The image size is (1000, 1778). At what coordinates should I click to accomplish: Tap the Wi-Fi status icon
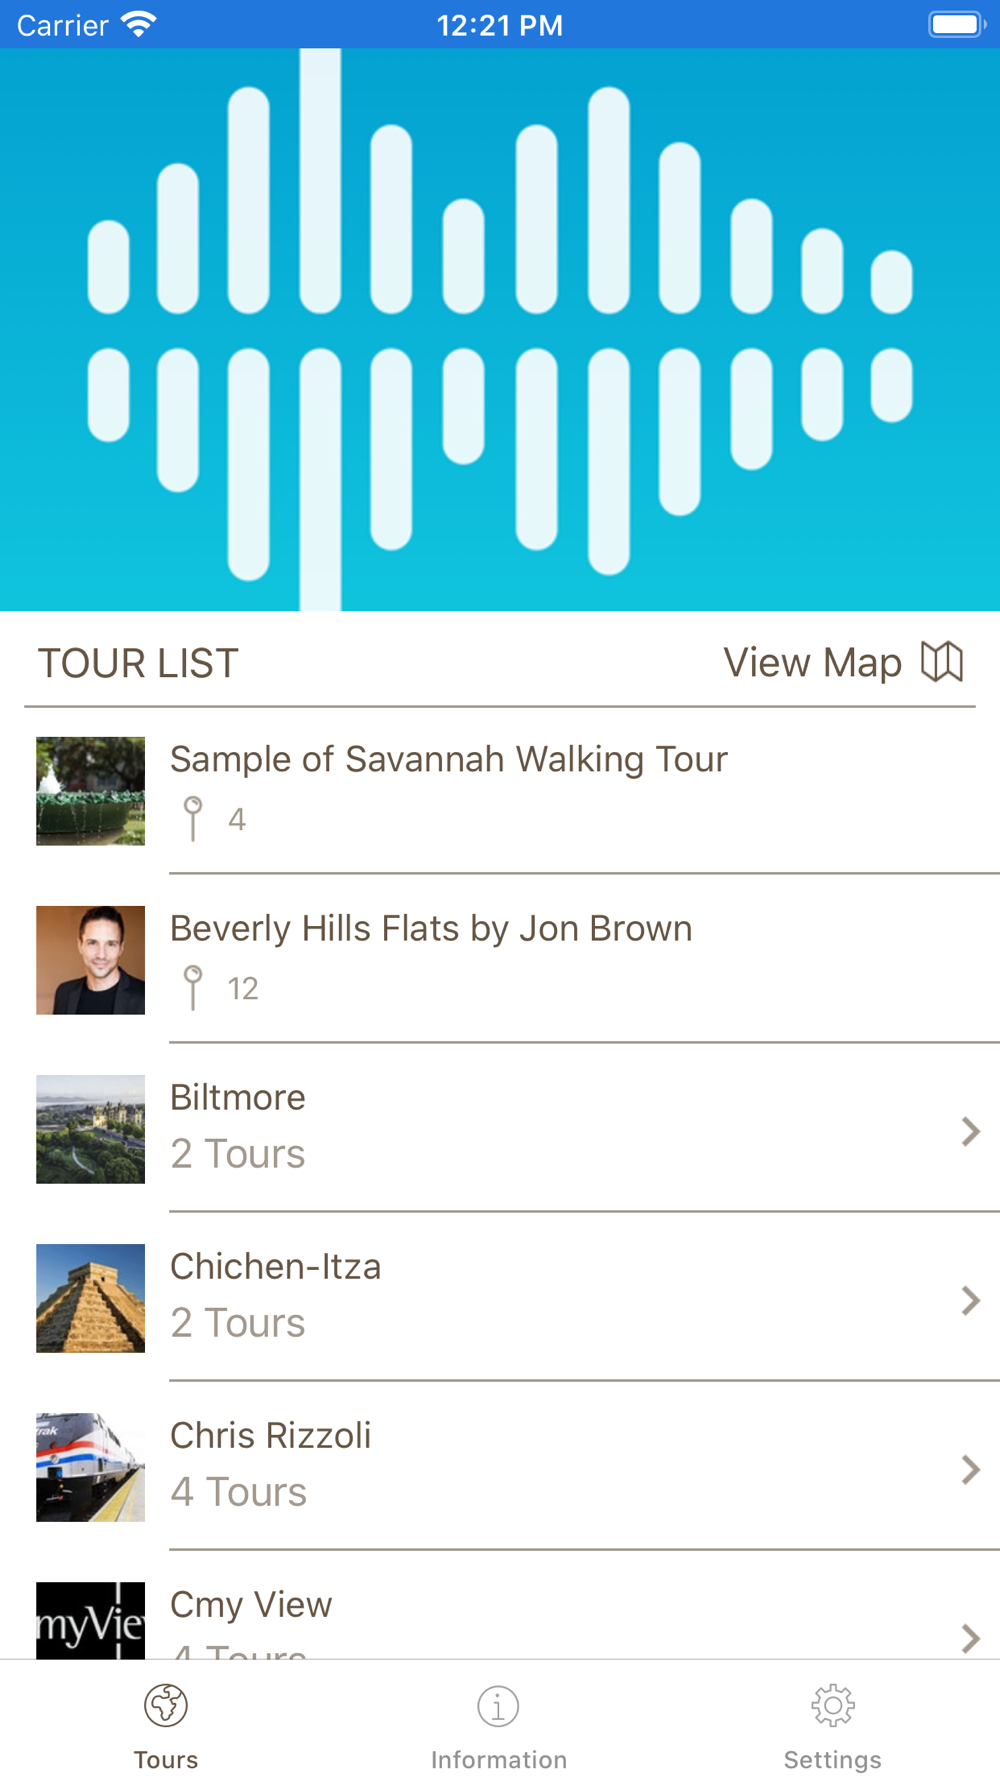click(x=138, y=24)
